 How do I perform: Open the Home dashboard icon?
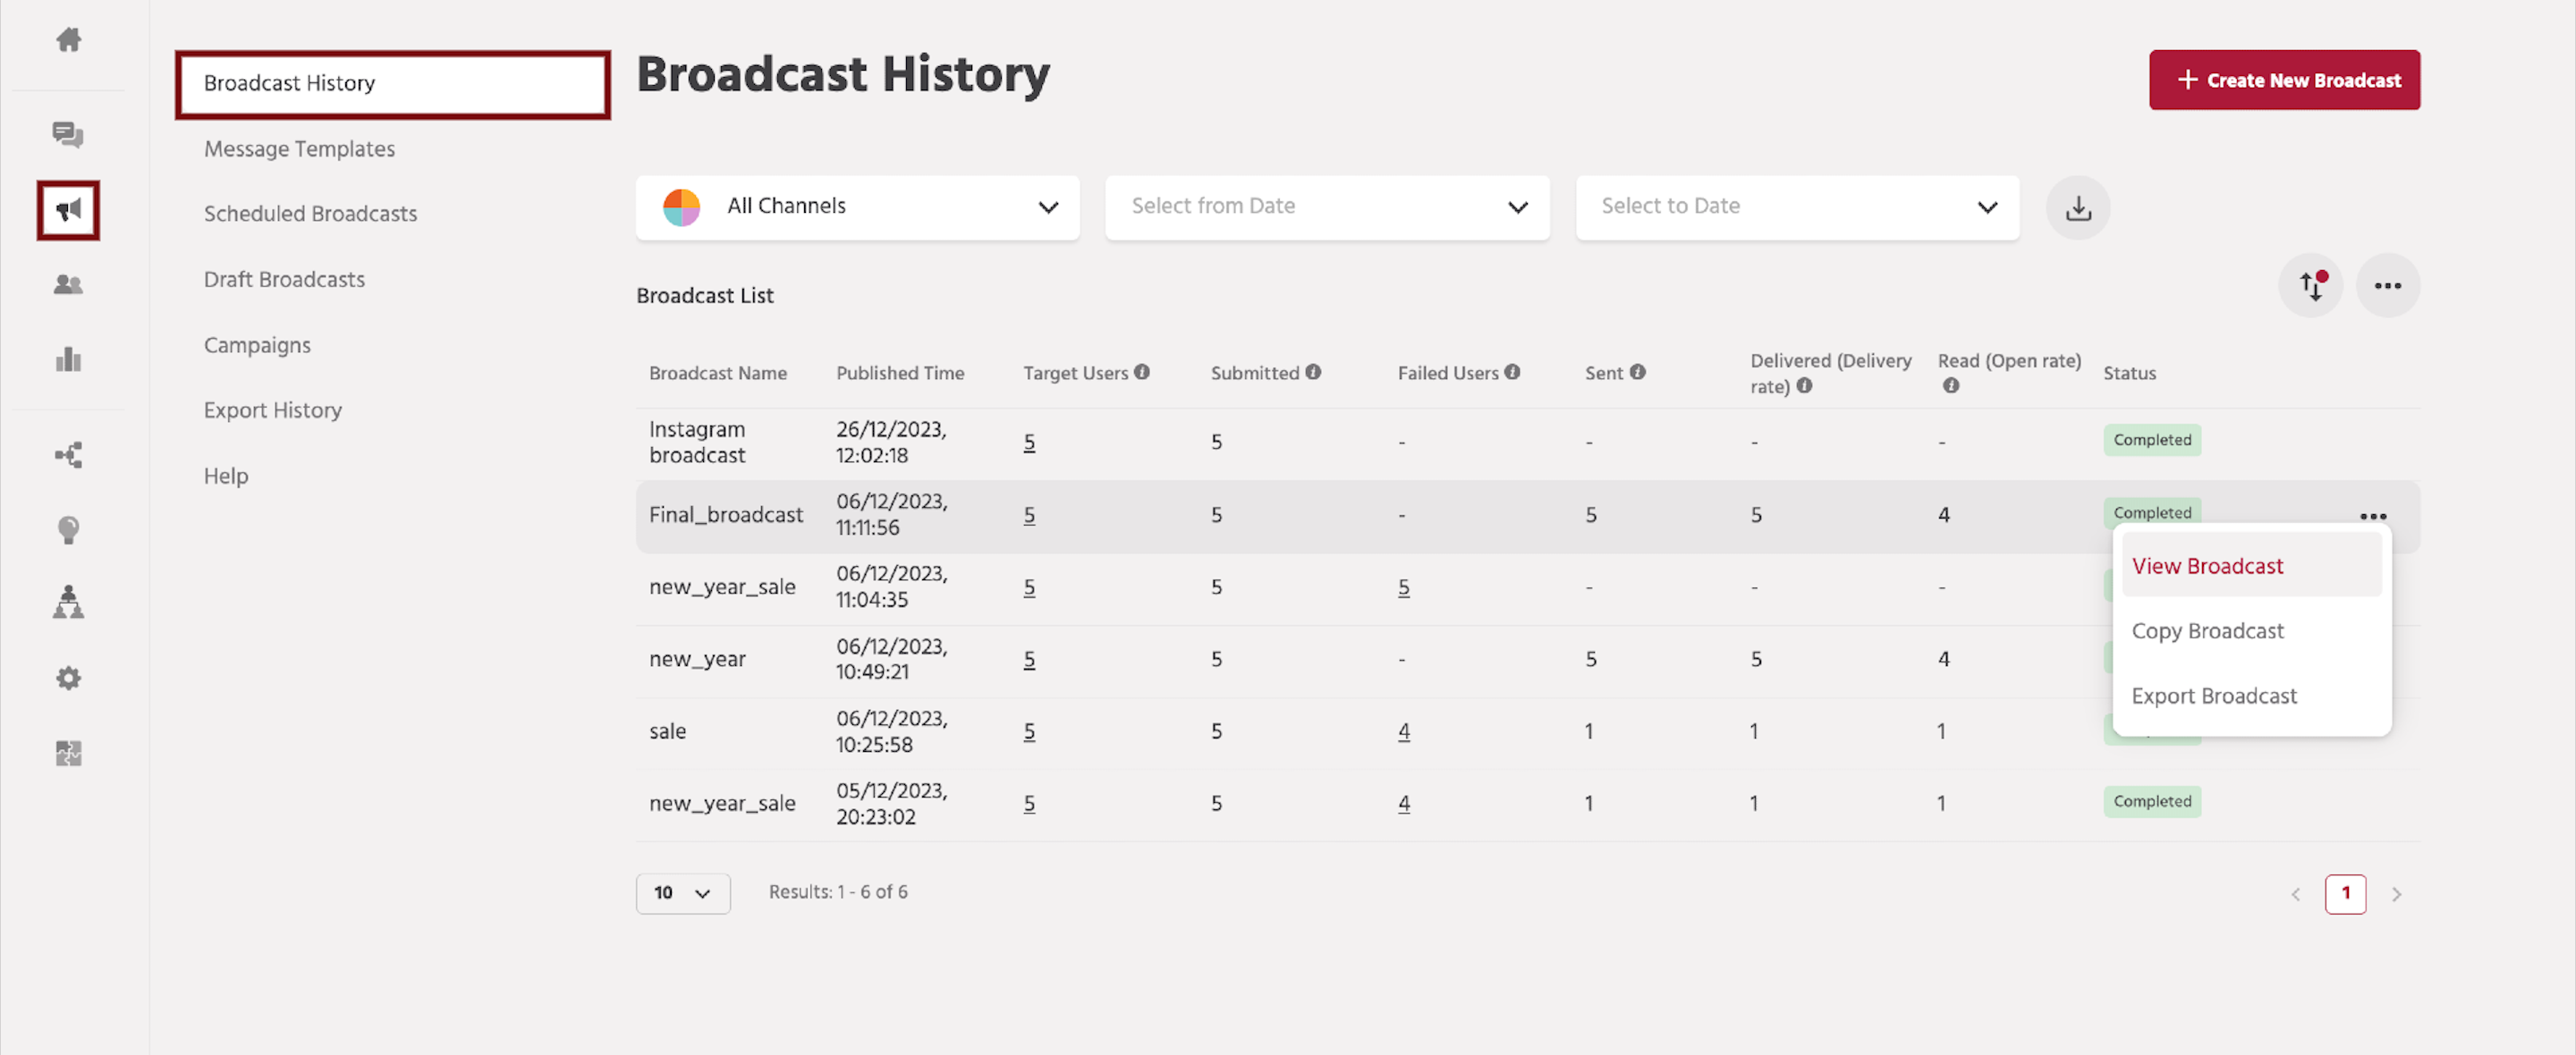68,39
